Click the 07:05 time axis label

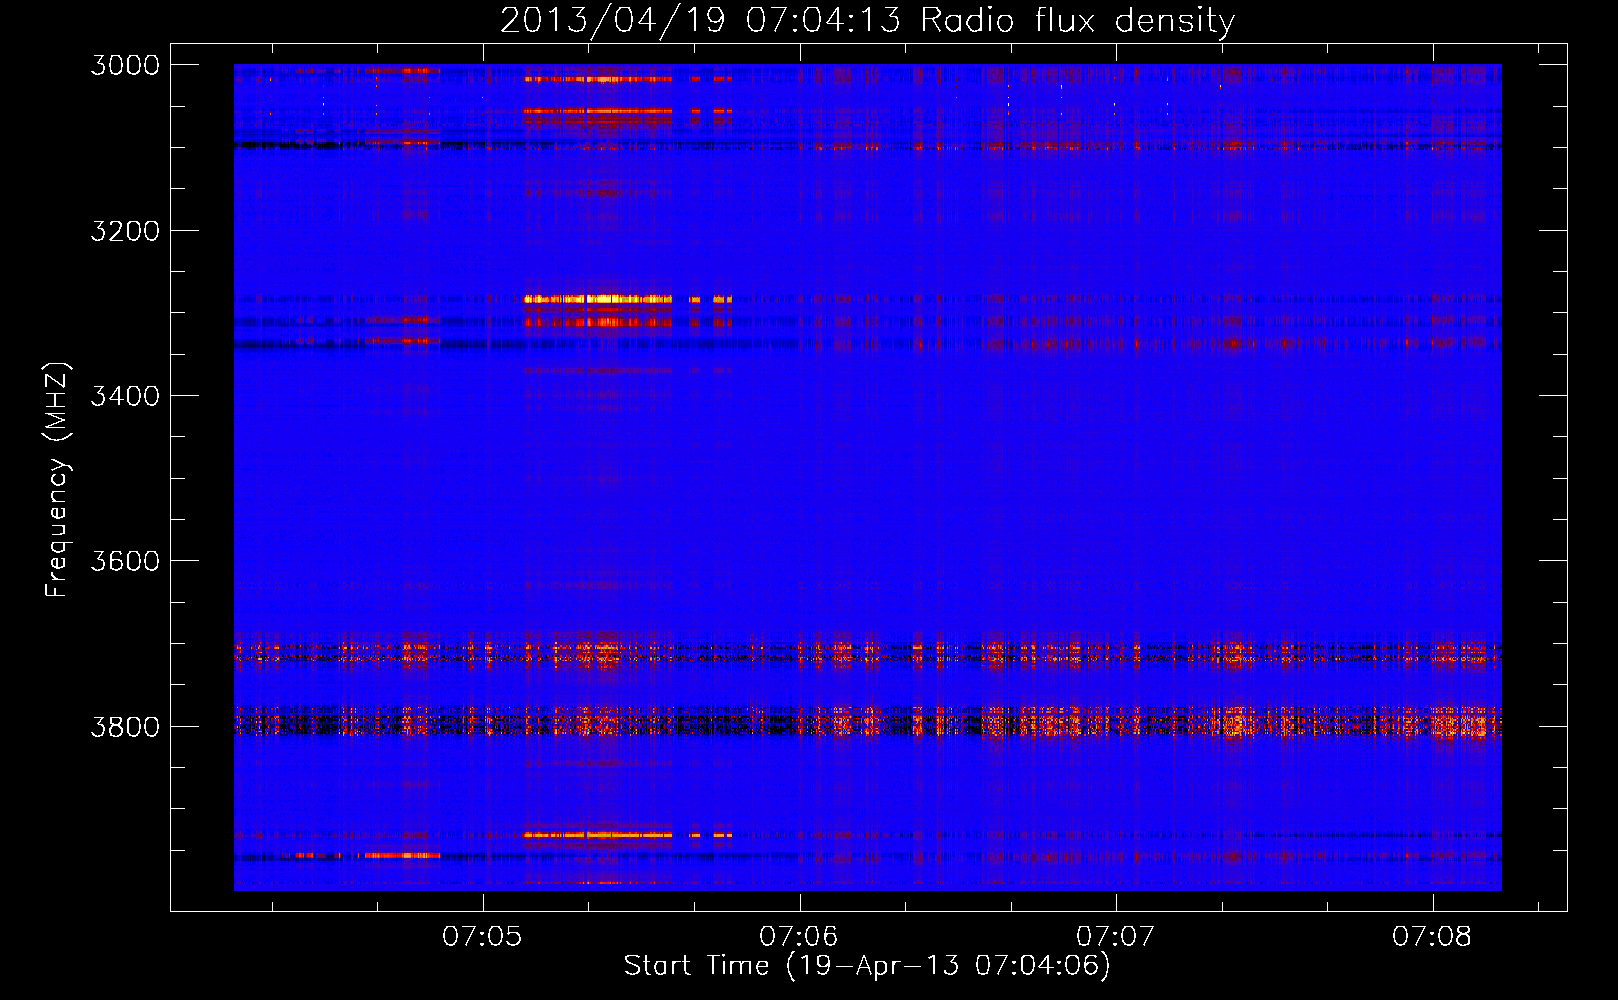(482, 937)
